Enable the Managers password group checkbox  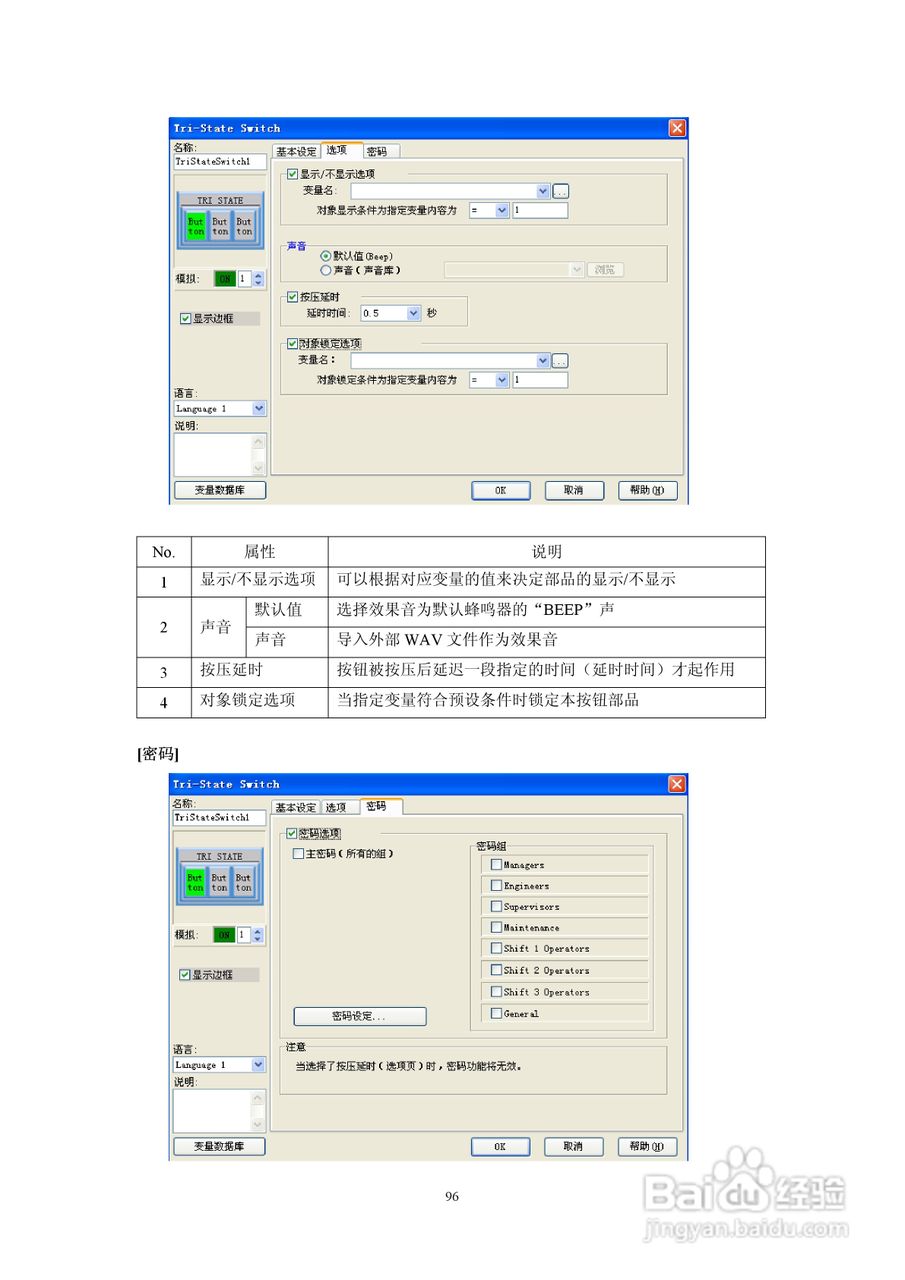click(x=496, y=864)
